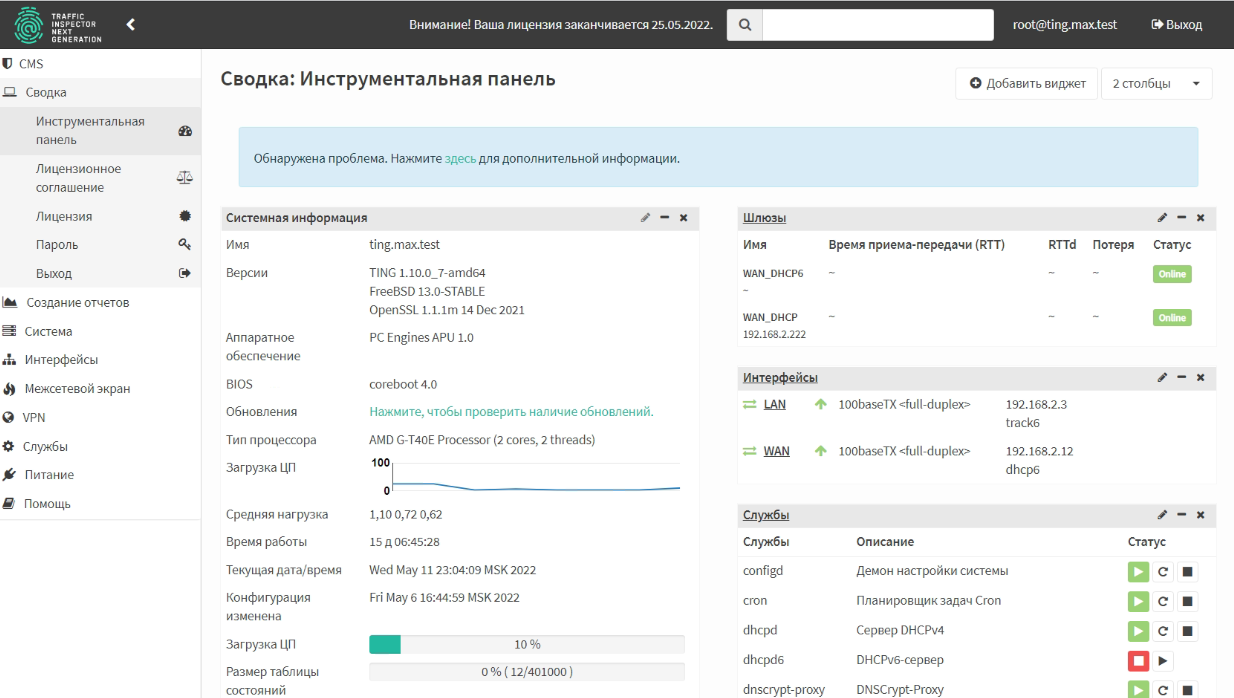Open the Пароль sidebar item
This screenshot has height=698, width=1234.
point(100,245)
